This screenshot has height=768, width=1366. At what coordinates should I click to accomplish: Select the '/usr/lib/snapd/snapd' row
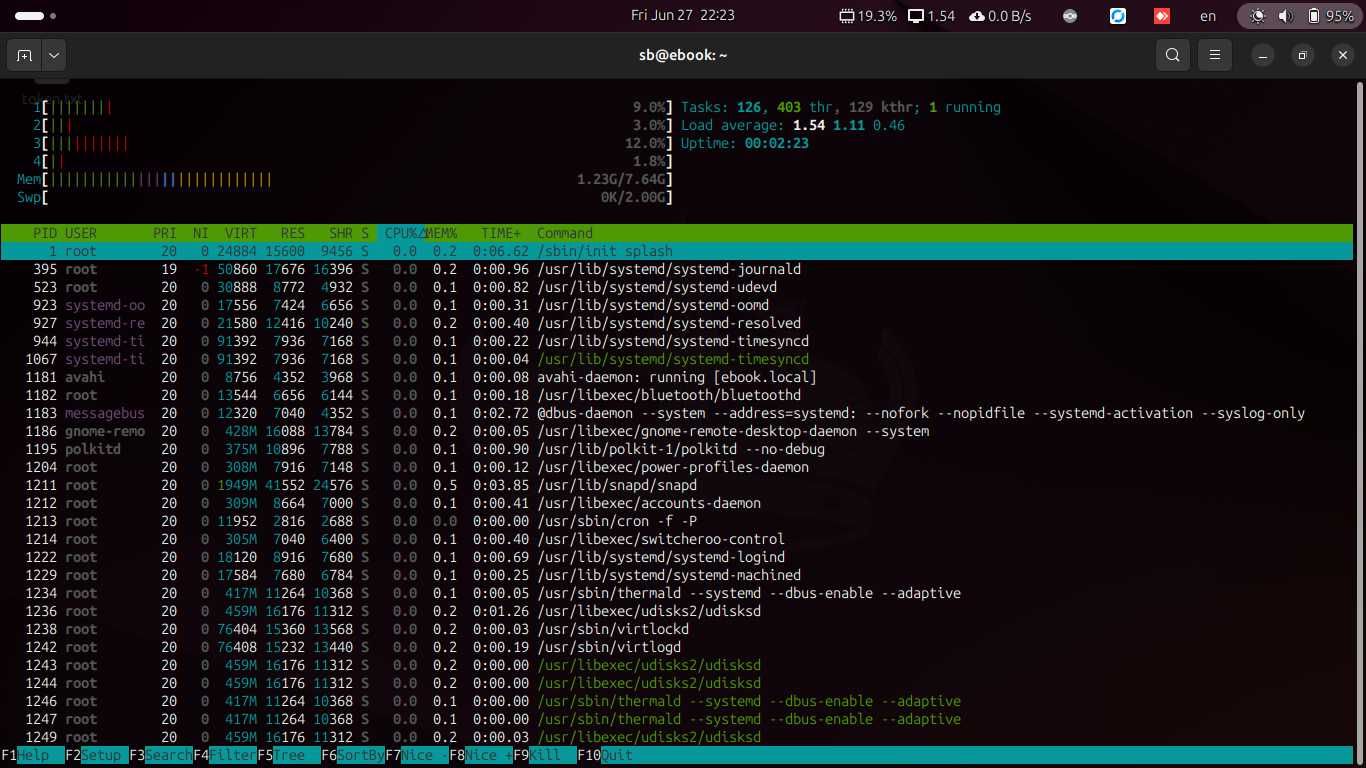click(x=677, y=485)
